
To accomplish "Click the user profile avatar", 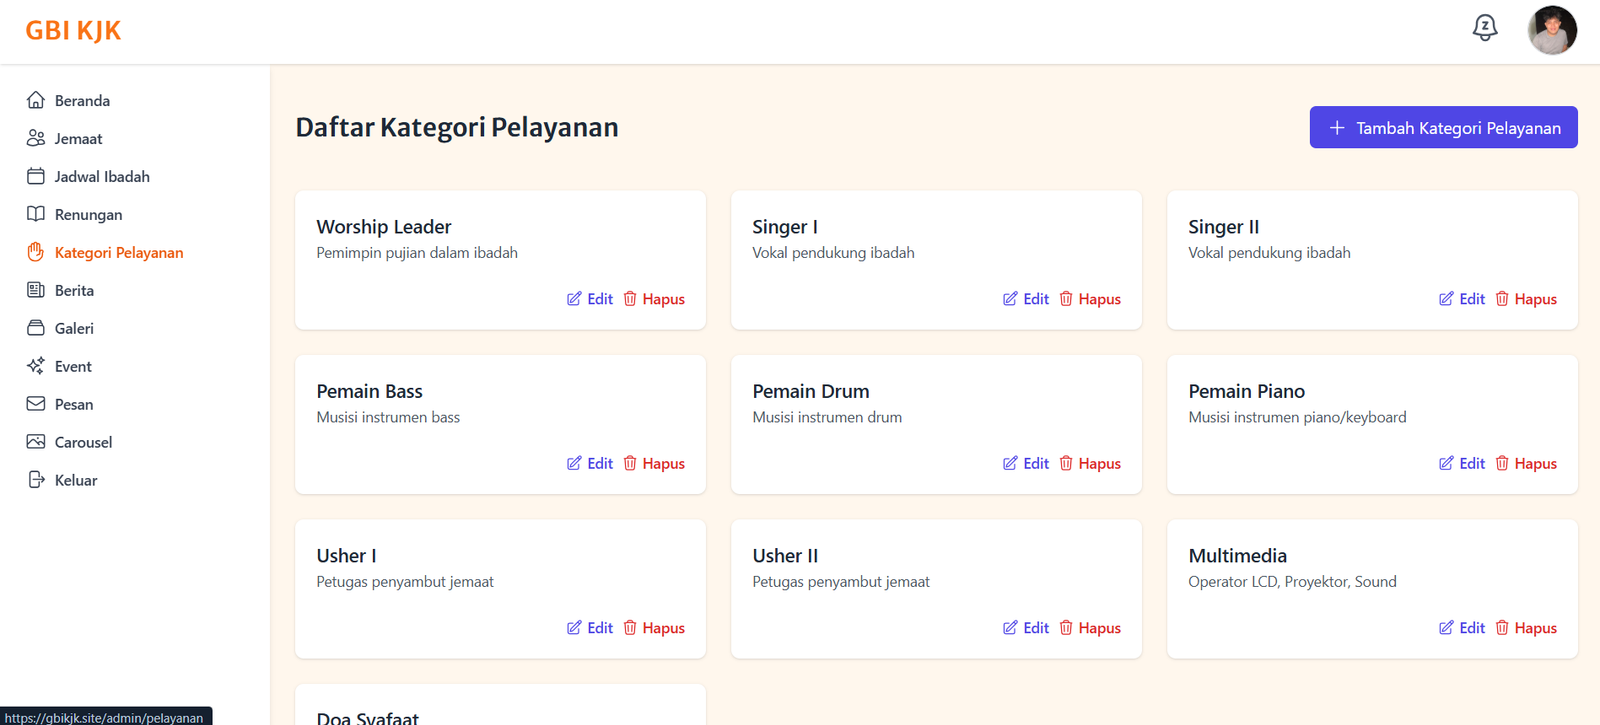I will tap(1552, 30).
